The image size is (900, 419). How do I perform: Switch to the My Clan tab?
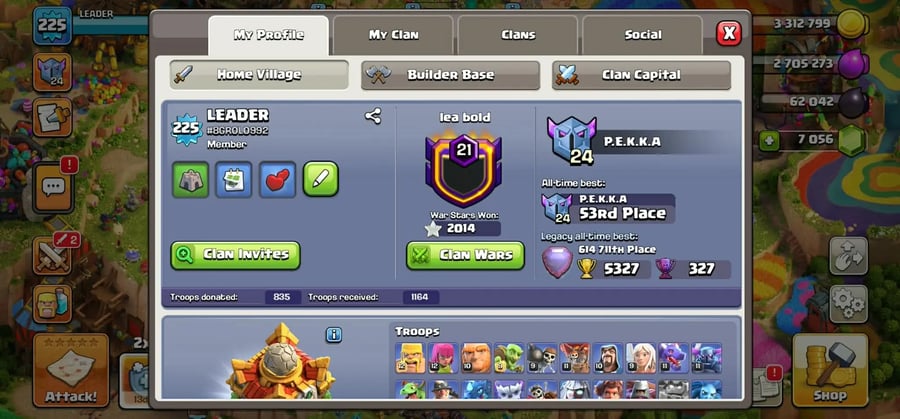[x=393, y=35]
